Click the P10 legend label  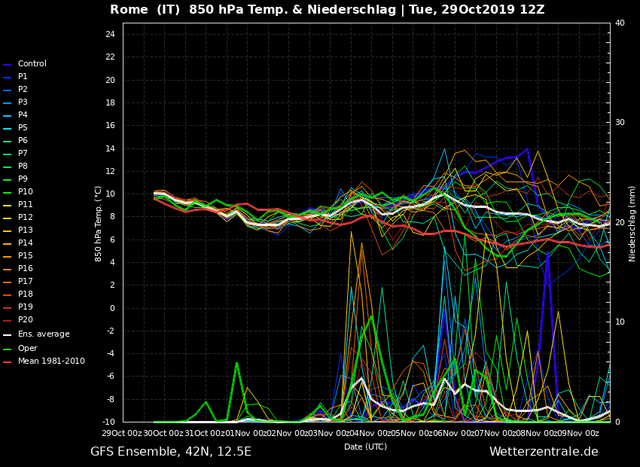click(25, 191)
